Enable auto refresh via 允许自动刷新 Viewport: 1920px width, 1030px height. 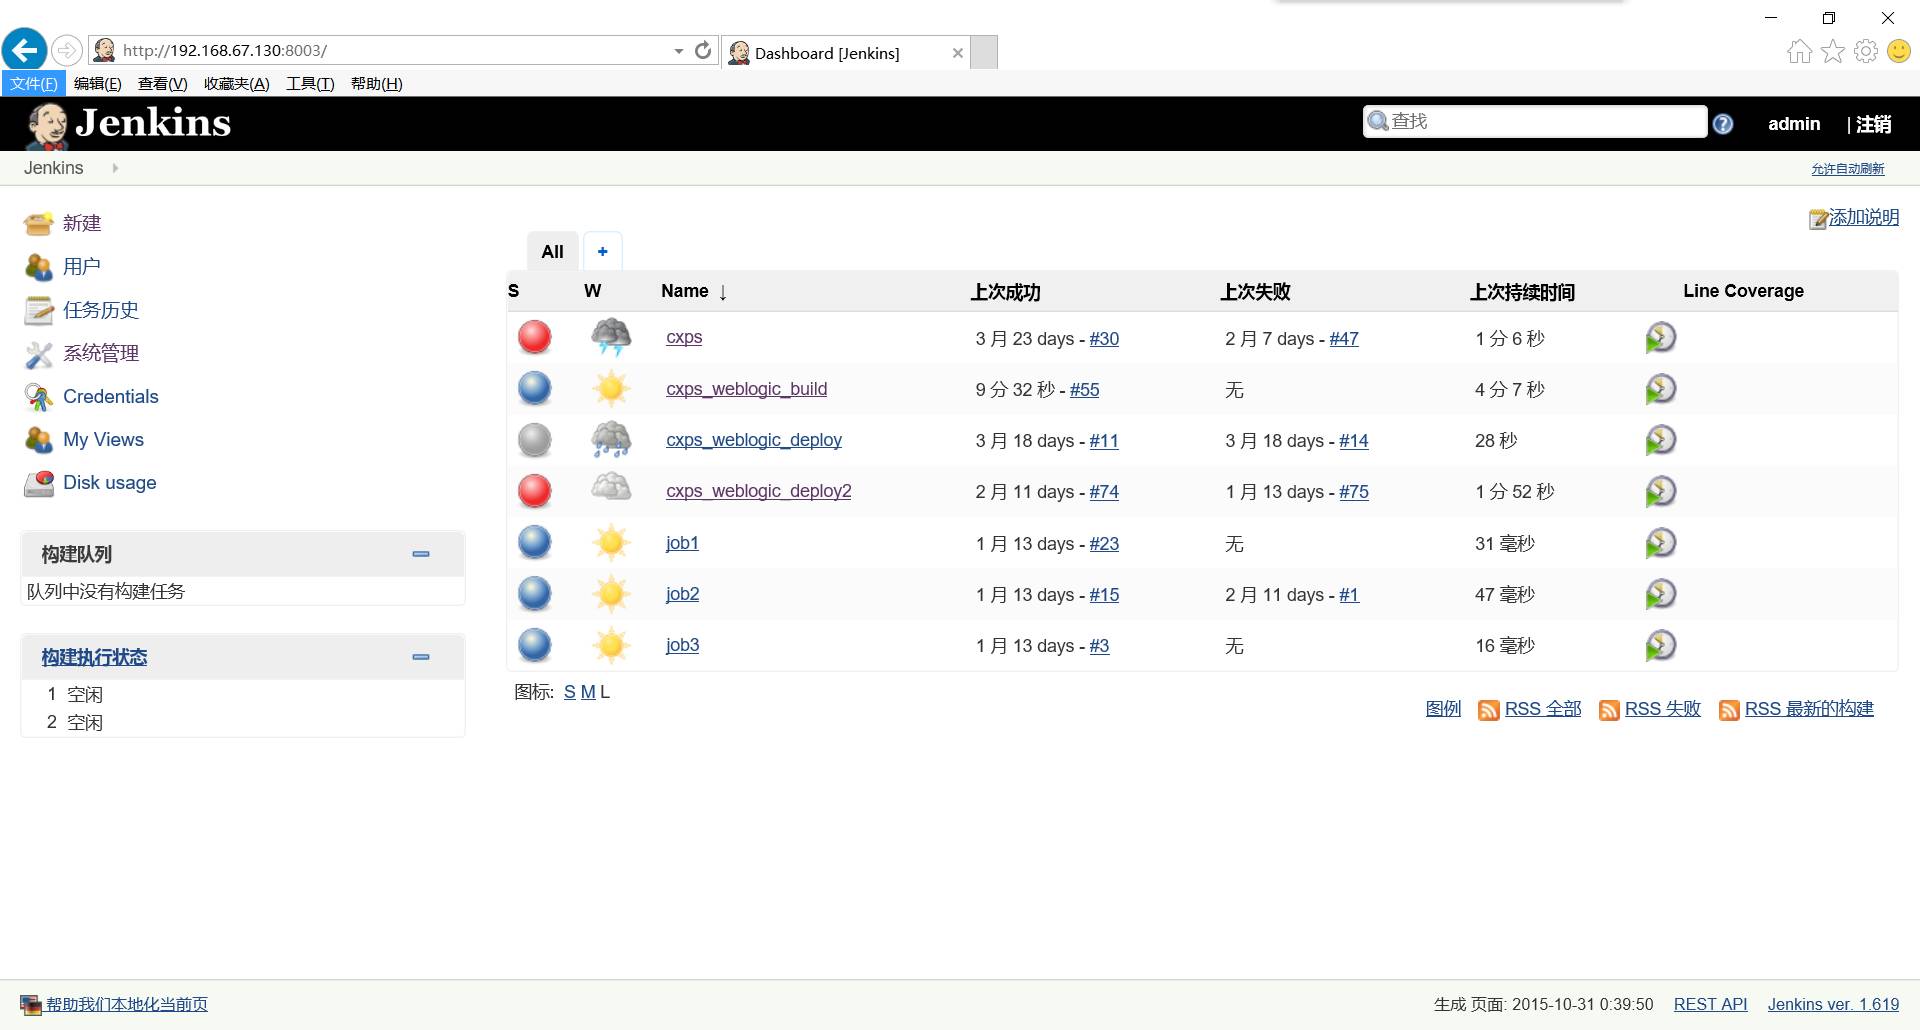1848,169
